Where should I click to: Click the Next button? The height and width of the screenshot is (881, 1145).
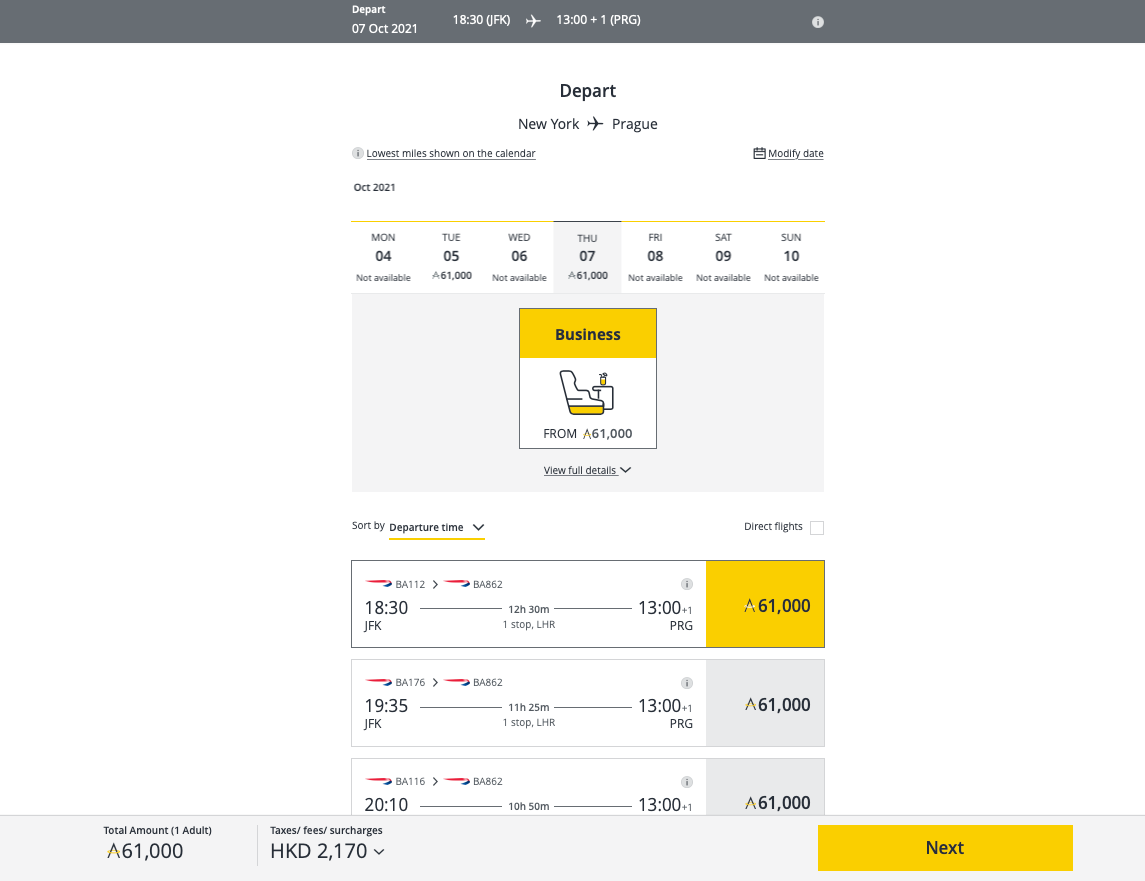(945, 847)
